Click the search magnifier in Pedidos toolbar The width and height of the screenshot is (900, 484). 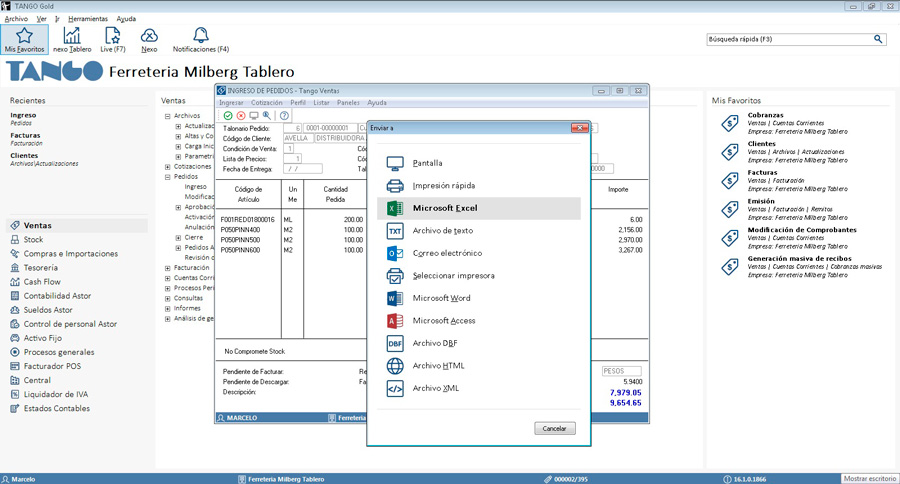point(267,115)
